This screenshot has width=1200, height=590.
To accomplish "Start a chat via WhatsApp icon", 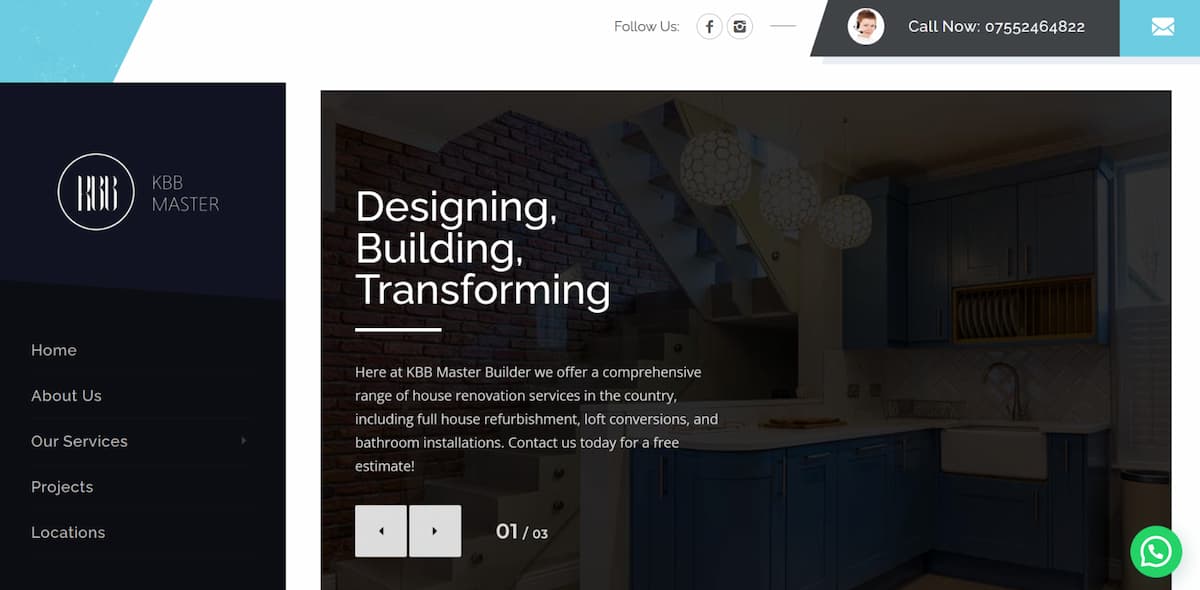I will pyautogui.click(x=1155, y=551).
